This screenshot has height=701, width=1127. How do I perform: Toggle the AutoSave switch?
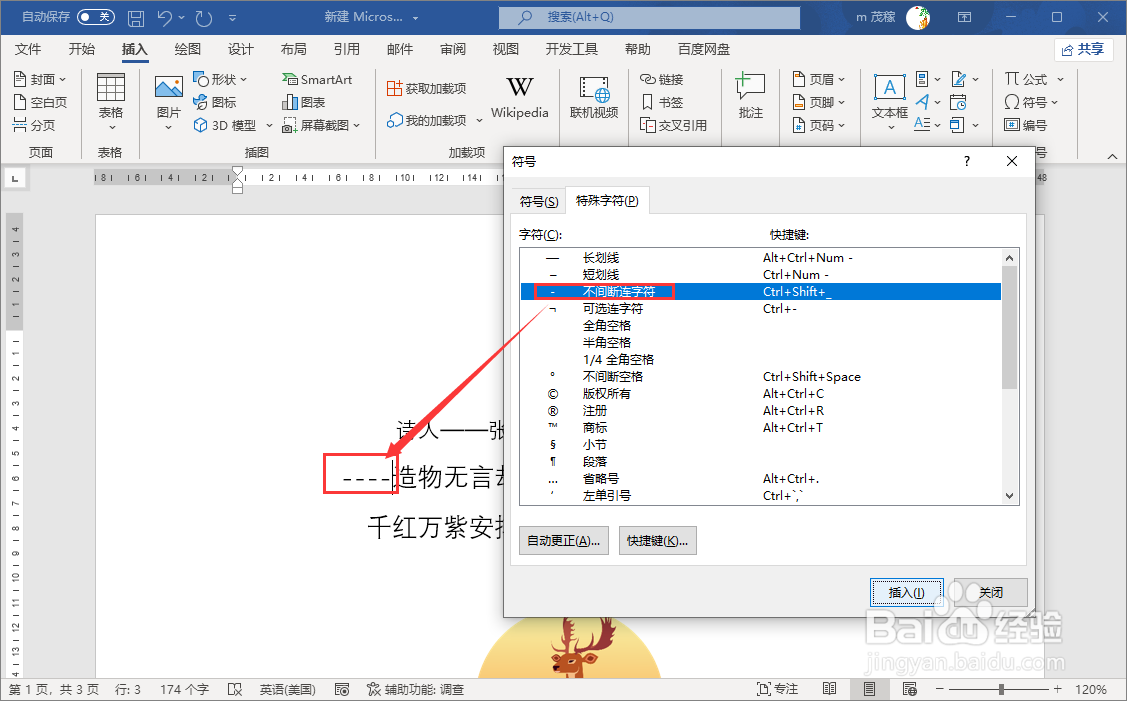(x=96, y=17)
